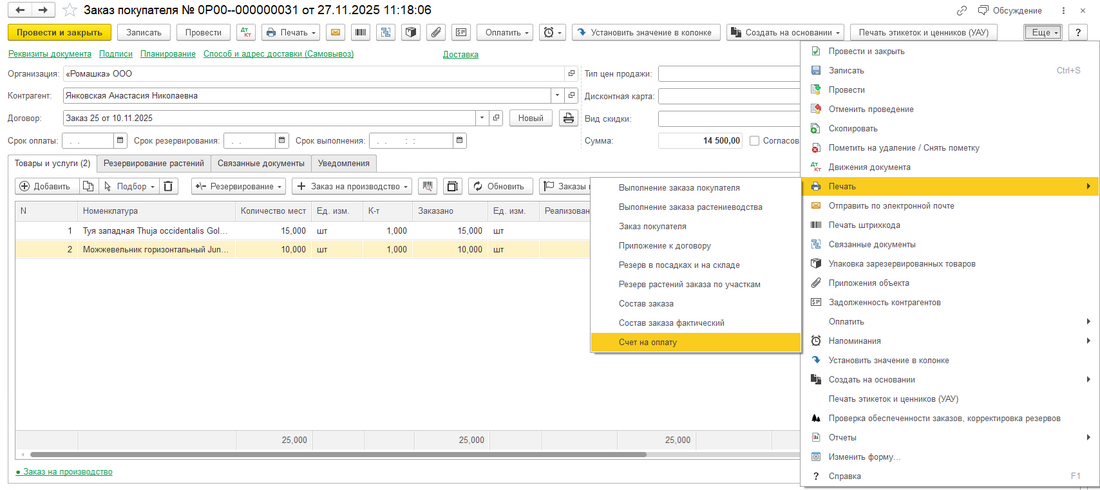Click the barcode print icon in toolbar

pyautogui.click(x=360, y=32)
